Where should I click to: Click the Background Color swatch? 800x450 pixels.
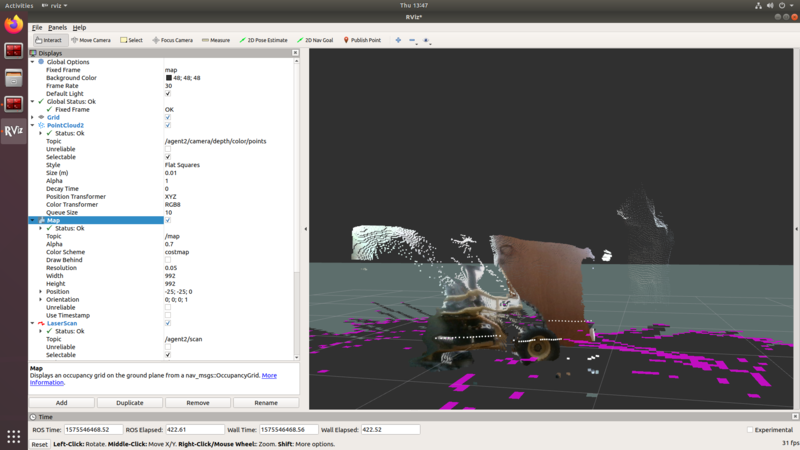click(168, 77)
